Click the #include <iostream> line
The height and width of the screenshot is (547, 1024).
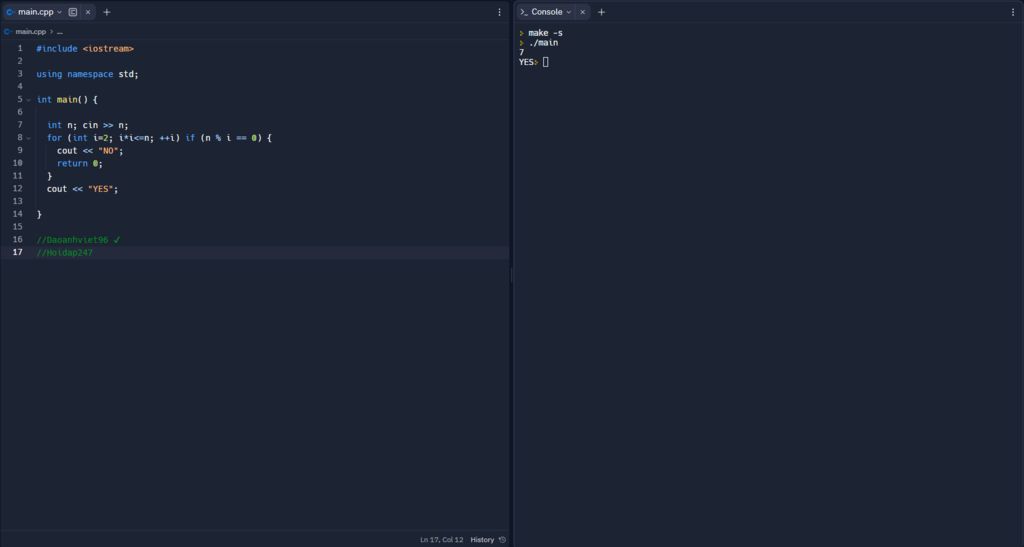85,48
